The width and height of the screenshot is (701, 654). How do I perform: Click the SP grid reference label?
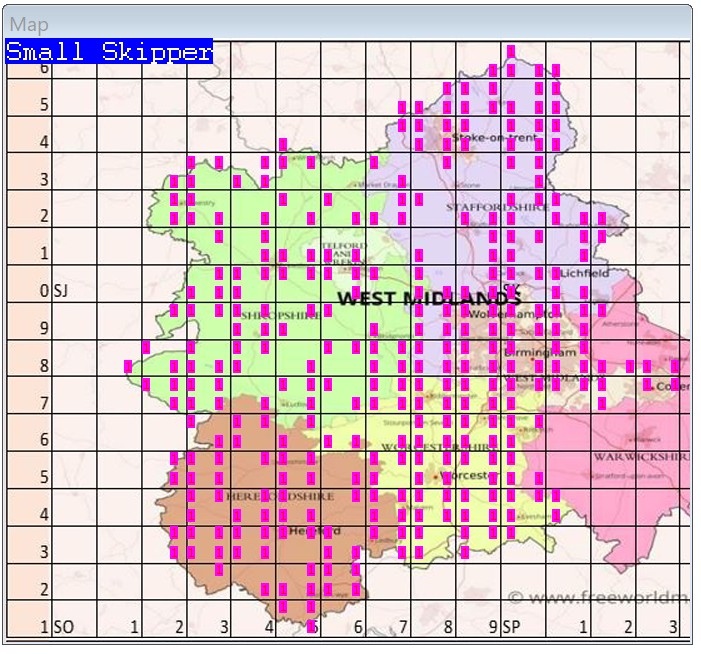click(x=511, y=627)
